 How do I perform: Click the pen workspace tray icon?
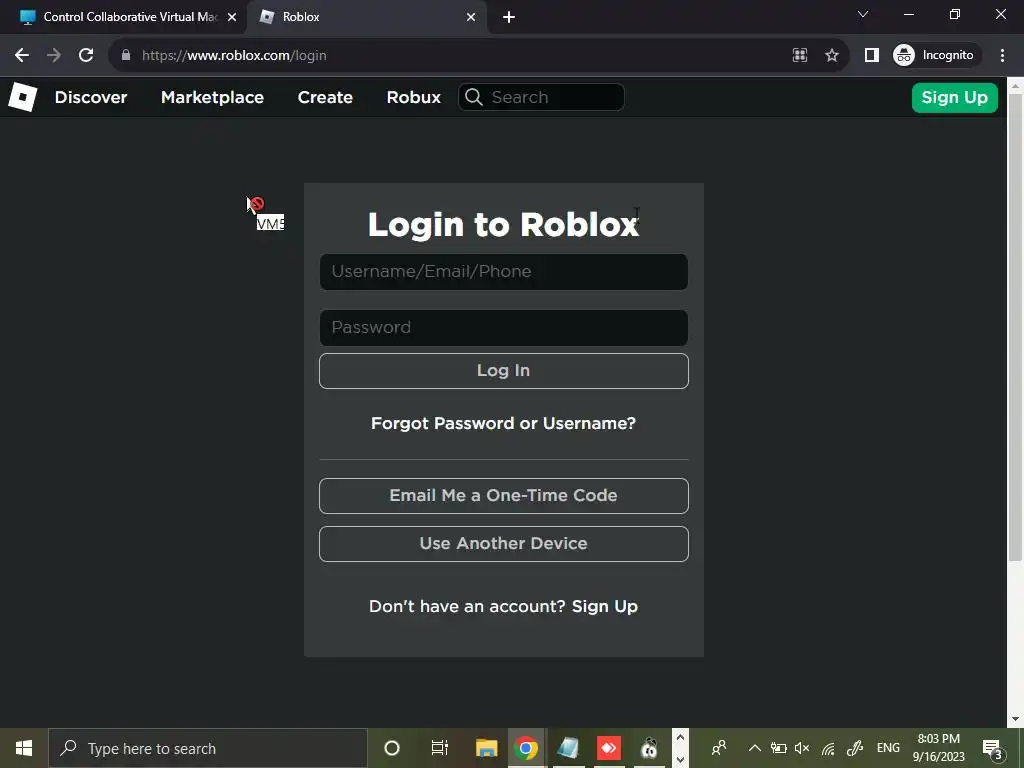coord(855,748)
